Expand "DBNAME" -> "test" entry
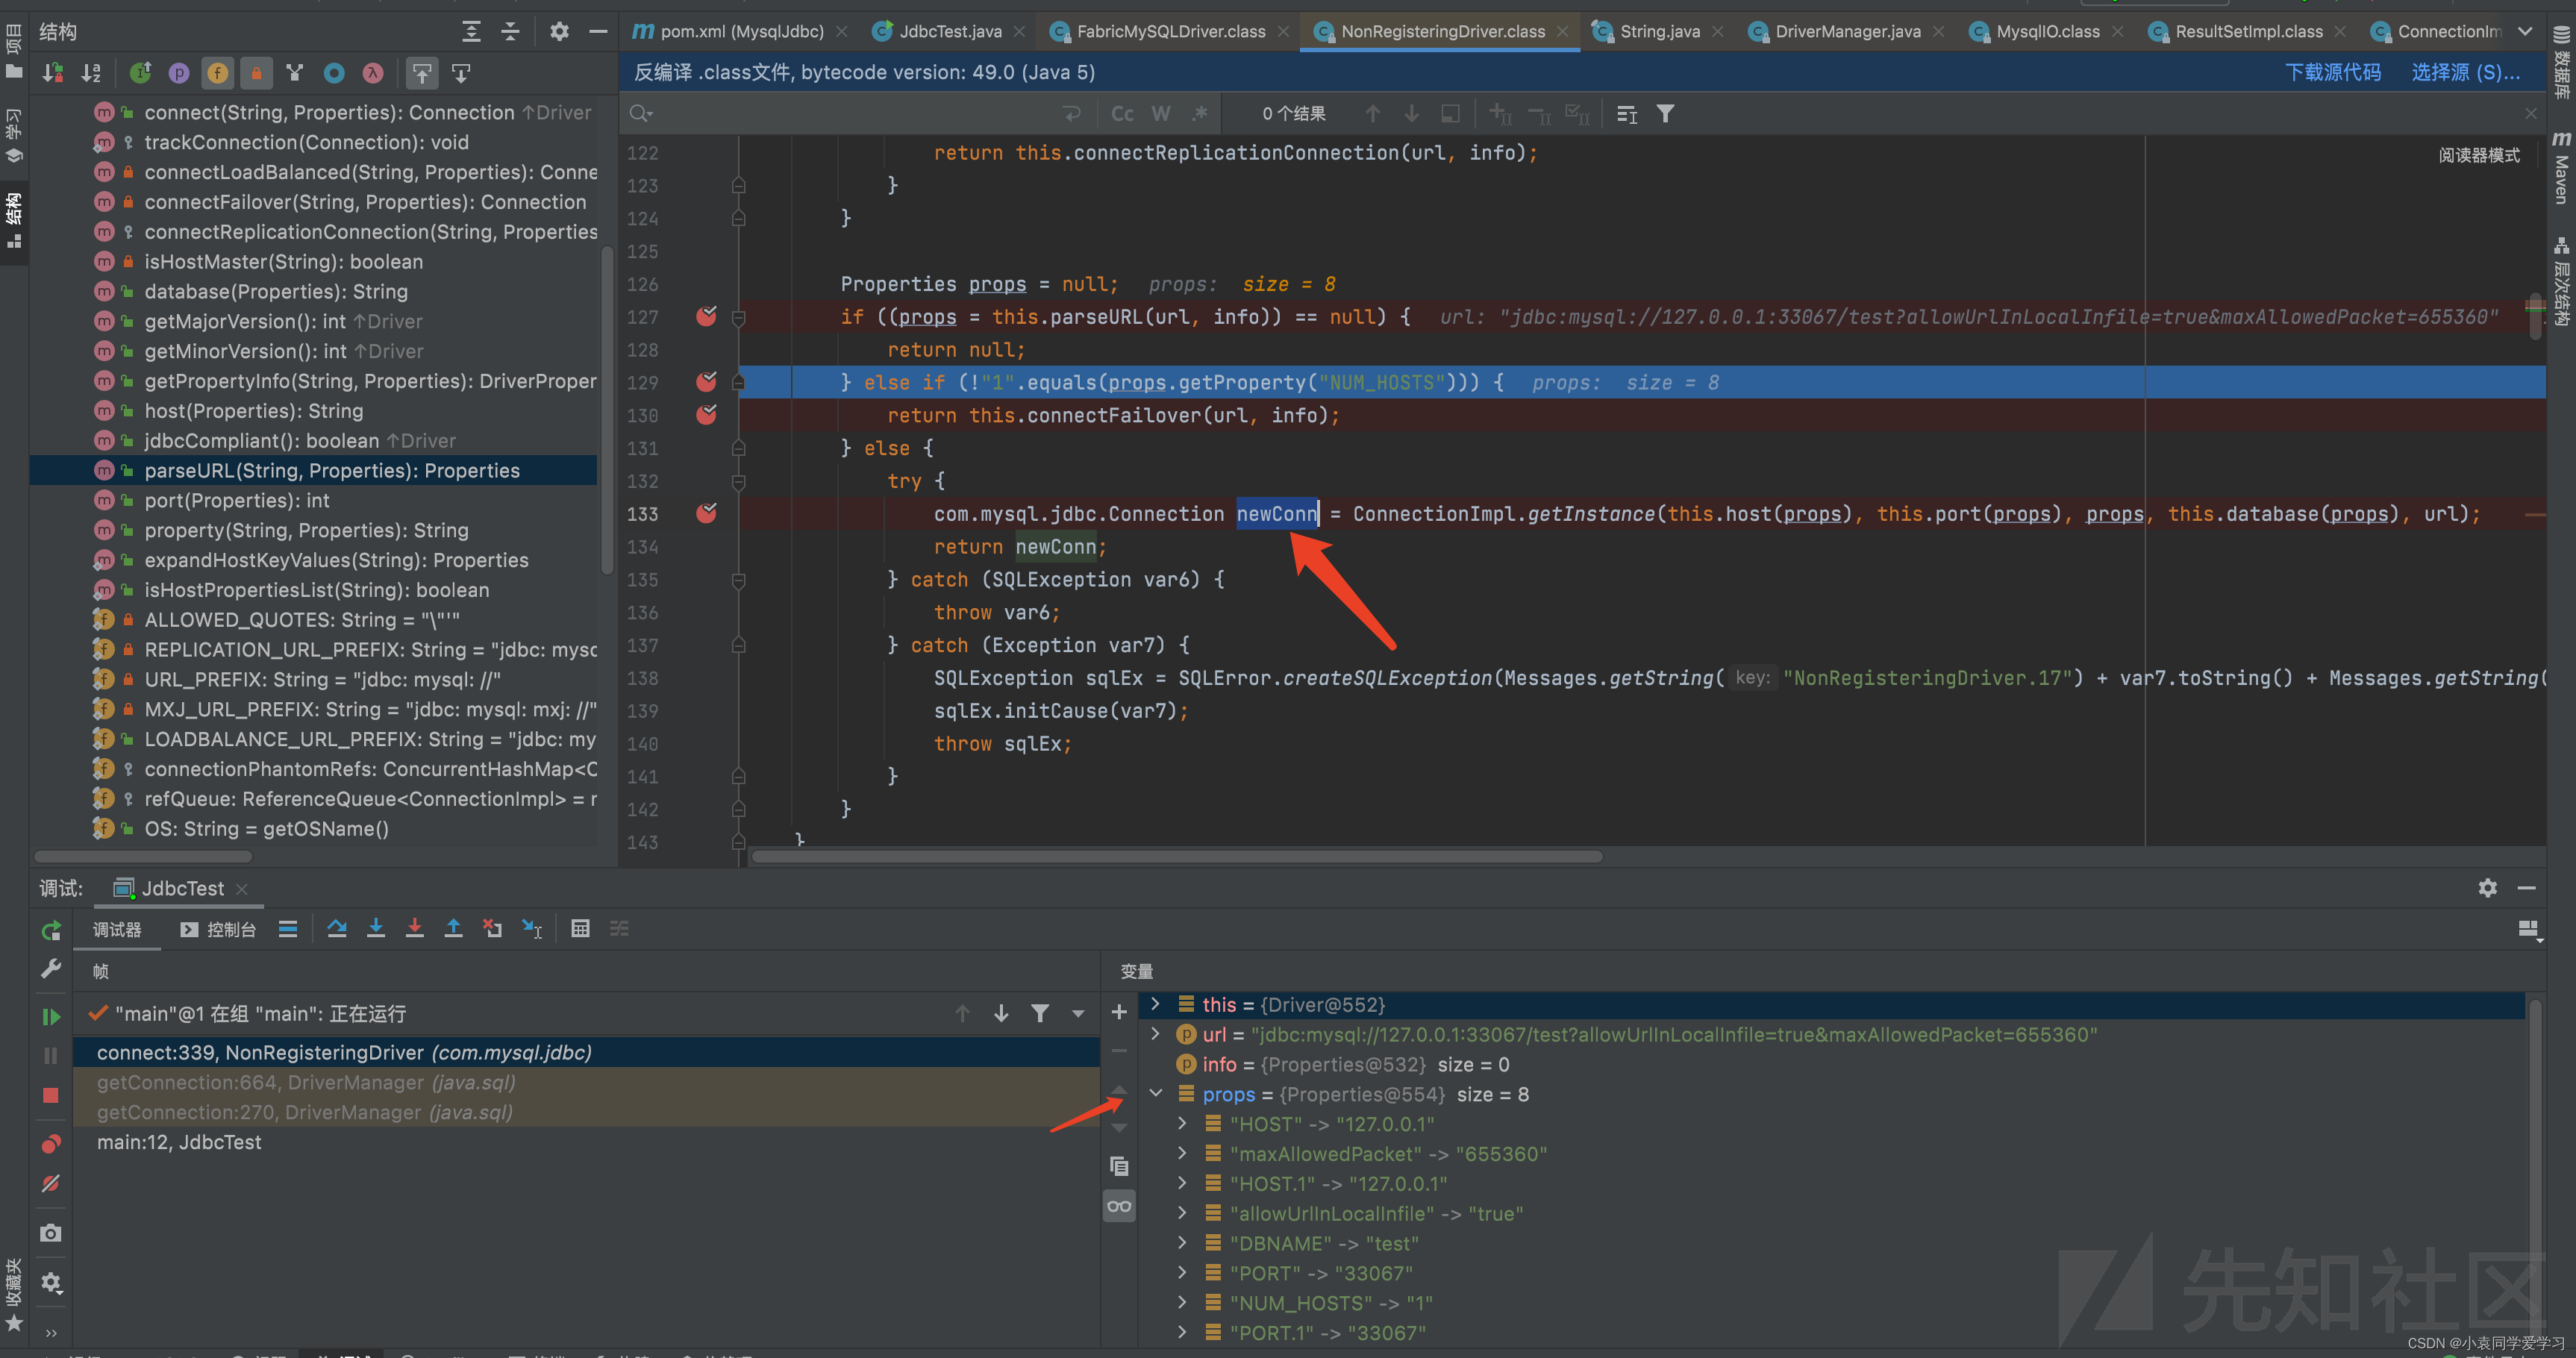Screen dimensions: 2576x1358 pos(1182,1243)
